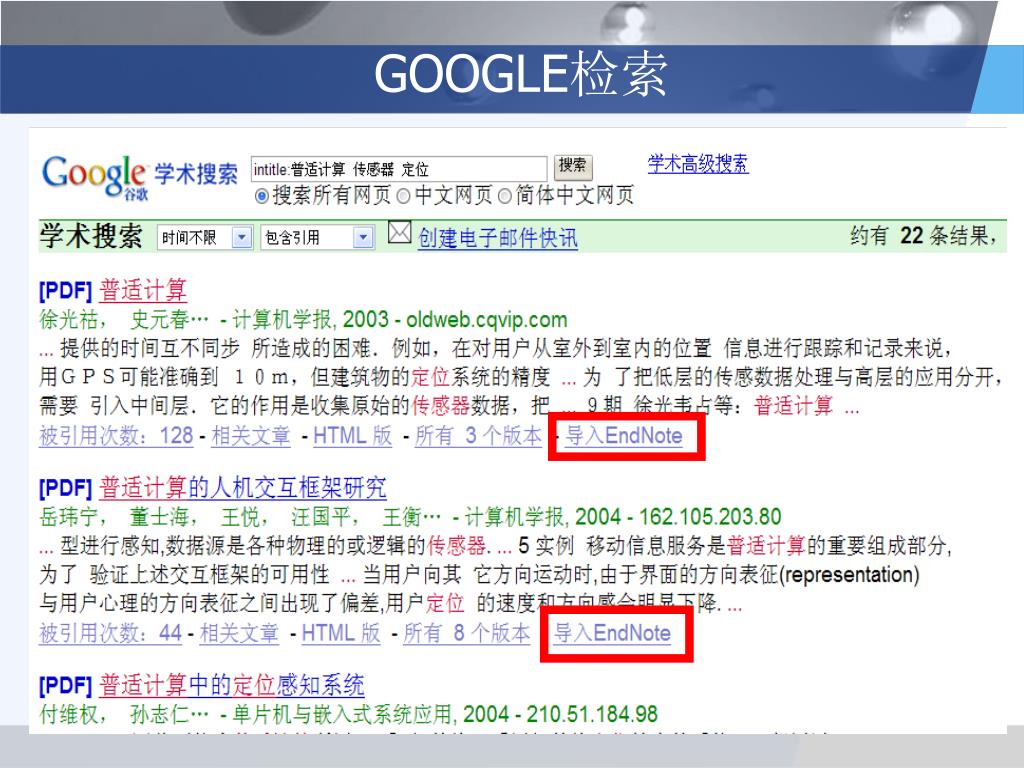Open 普适计算的人机交互框架研究 result title

(242, 488)
